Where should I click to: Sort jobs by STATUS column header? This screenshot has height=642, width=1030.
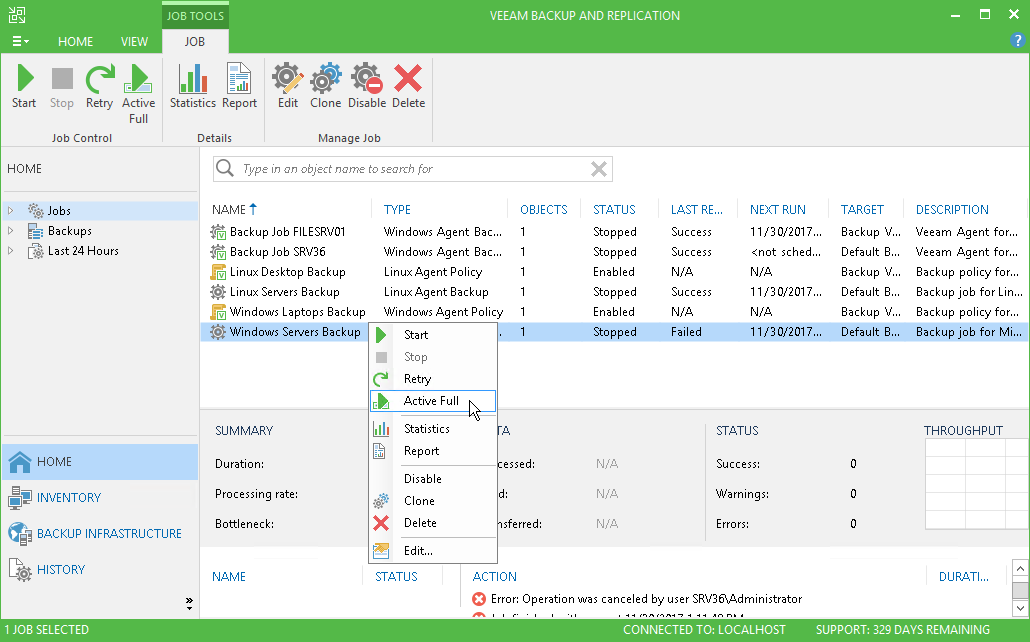coord(614,210)
